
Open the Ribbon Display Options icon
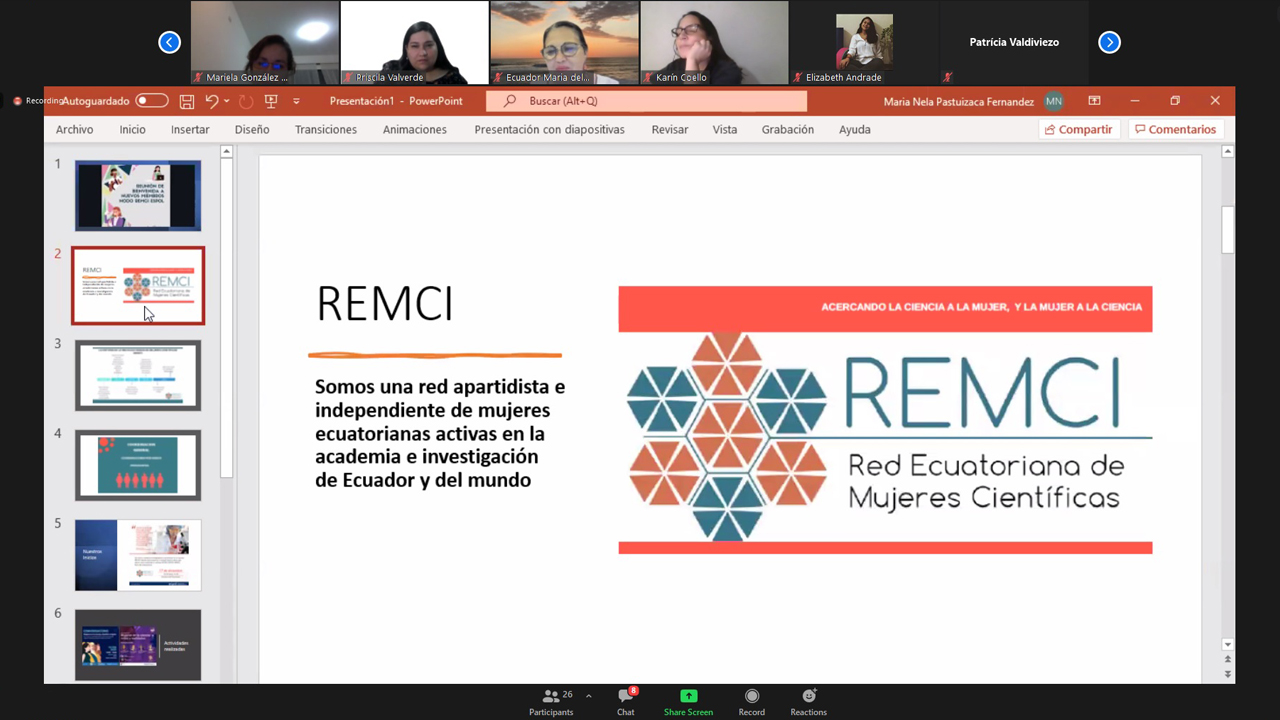[x=1094, y=101]
